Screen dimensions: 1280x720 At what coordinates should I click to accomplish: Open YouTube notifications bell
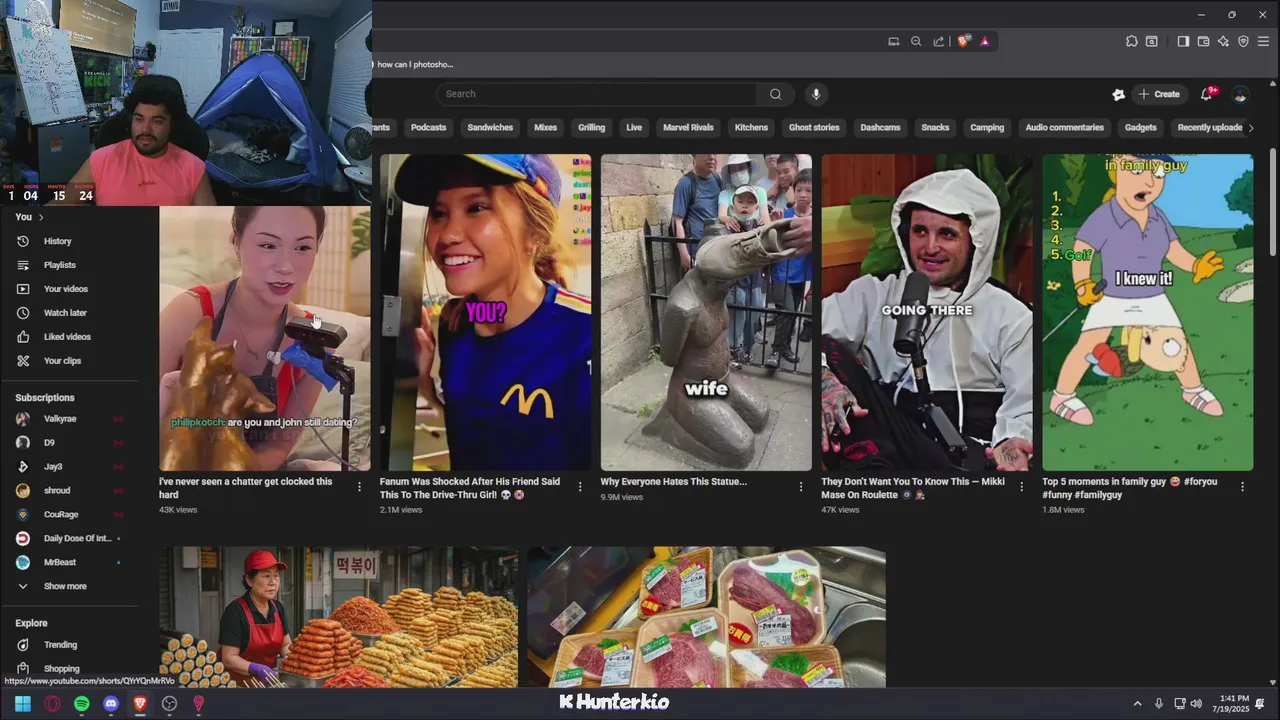(x=1207, y=94)
